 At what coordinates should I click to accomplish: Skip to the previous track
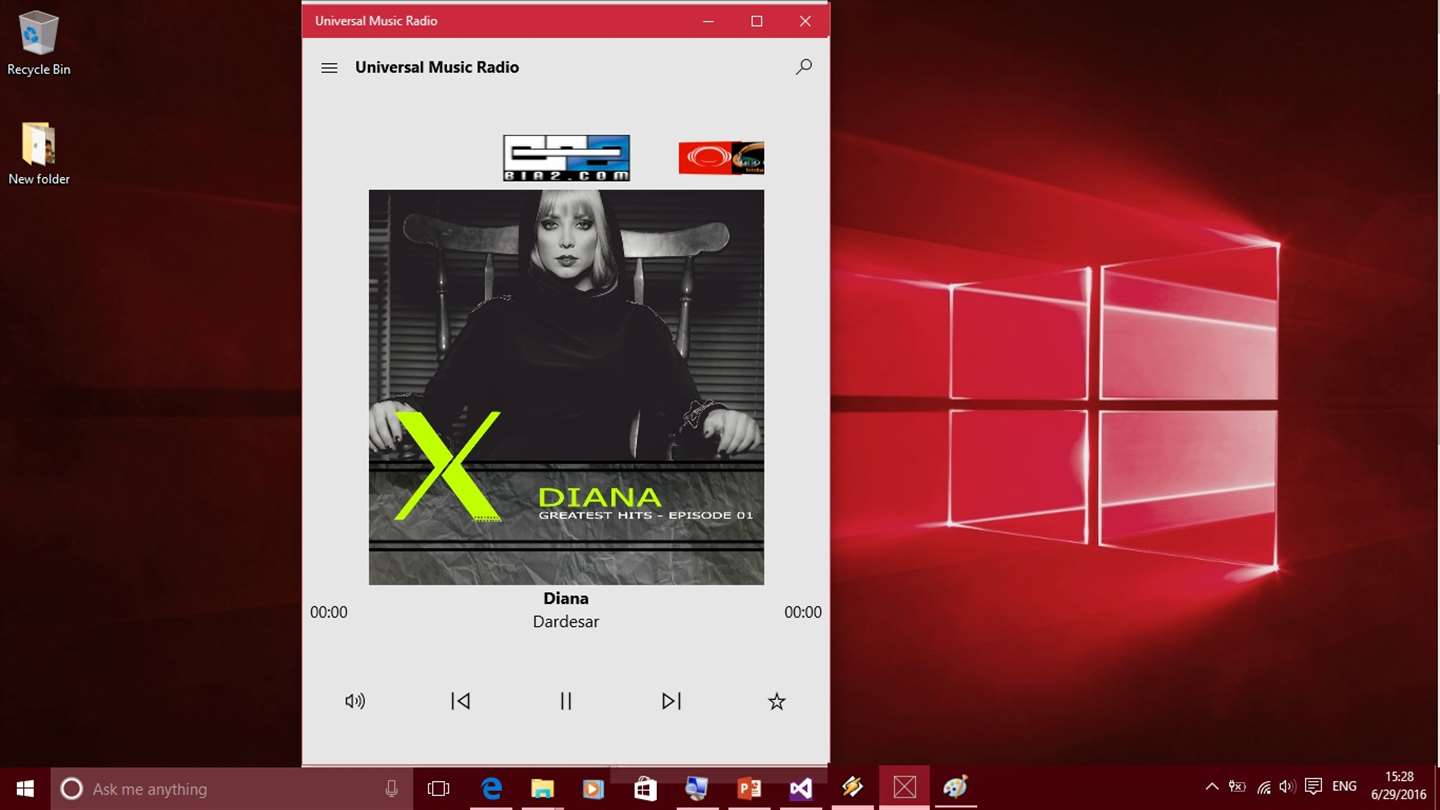point(460,701)
